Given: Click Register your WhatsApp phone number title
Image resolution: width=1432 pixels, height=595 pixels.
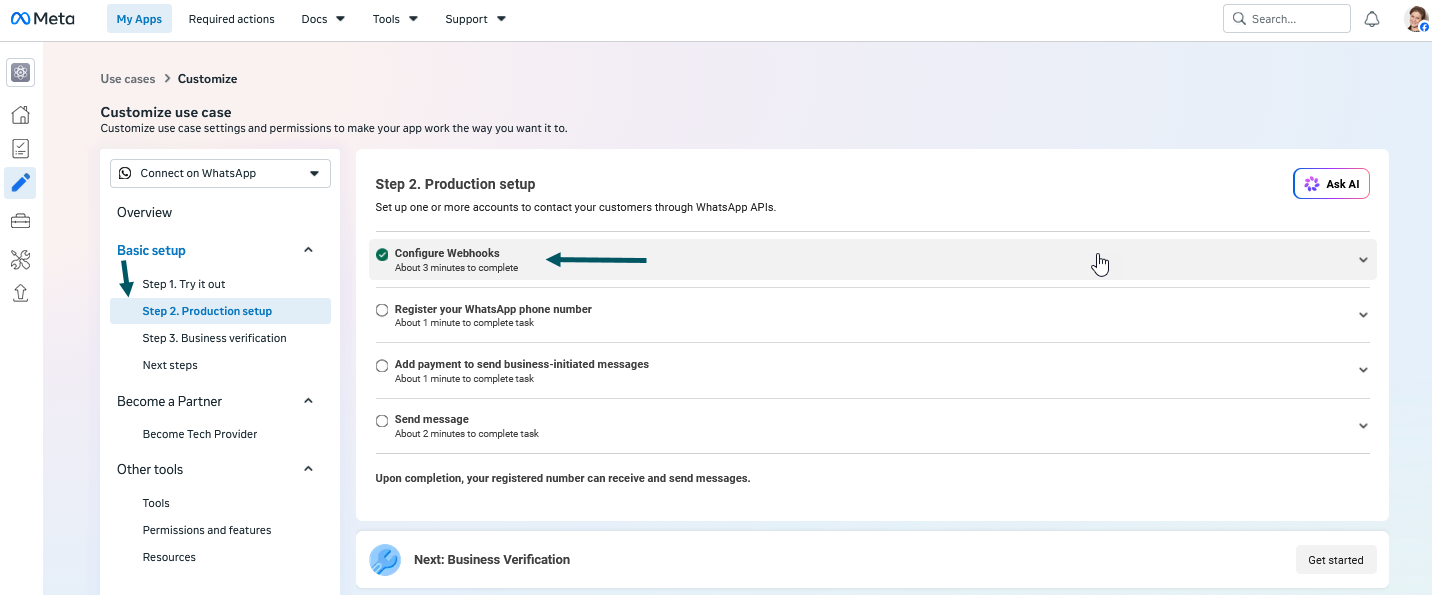Looking at the screenshot, I should (493, 309).
